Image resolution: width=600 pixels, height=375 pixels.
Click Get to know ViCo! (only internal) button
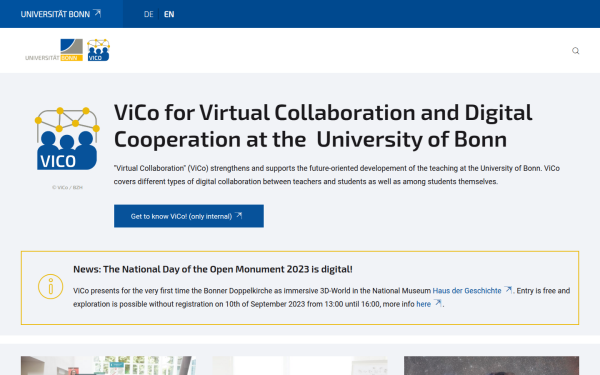click(189, 216)
